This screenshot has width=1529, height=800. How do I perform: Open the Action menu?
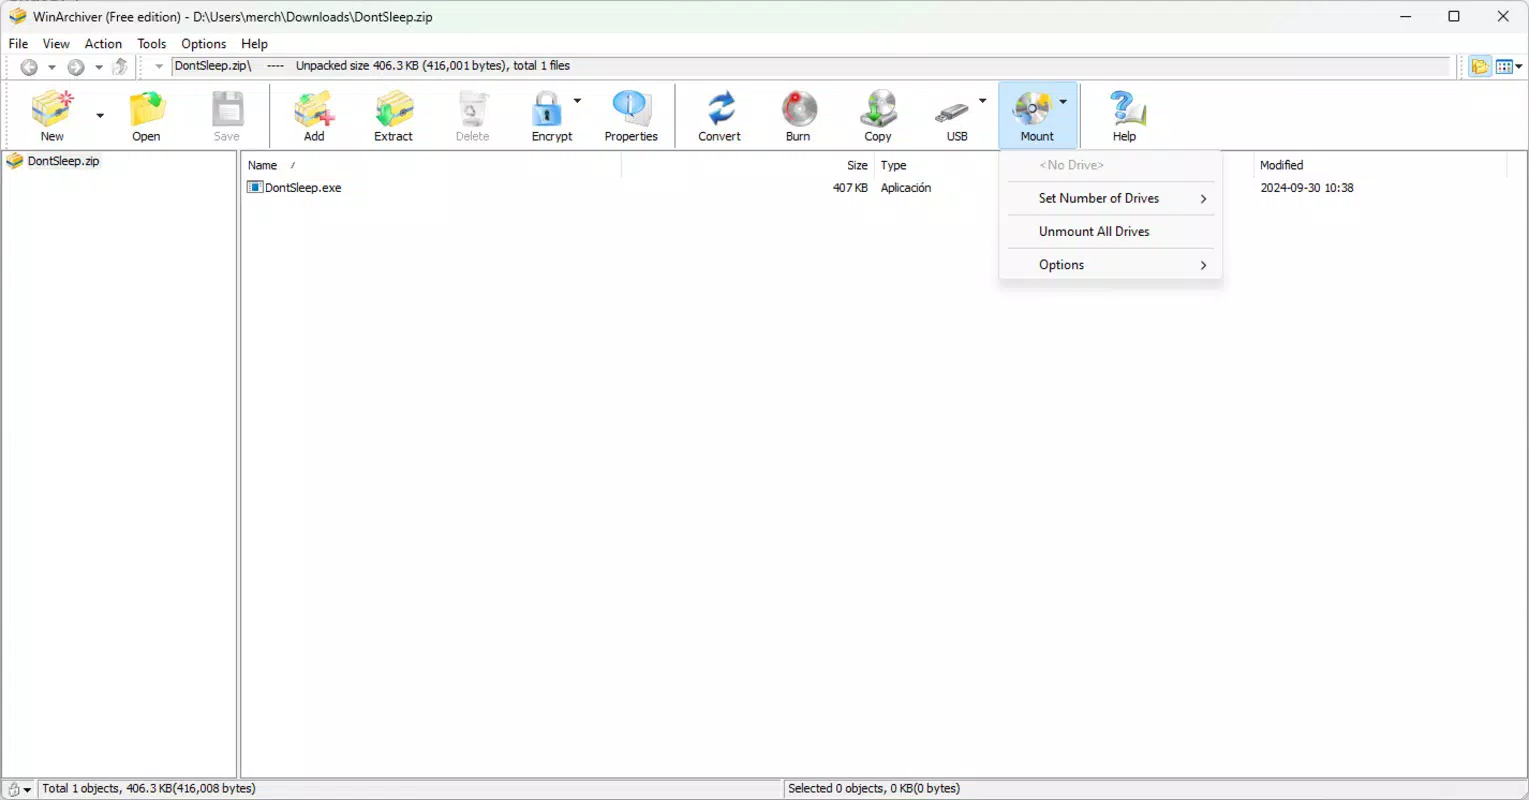[x=103, y=44]
